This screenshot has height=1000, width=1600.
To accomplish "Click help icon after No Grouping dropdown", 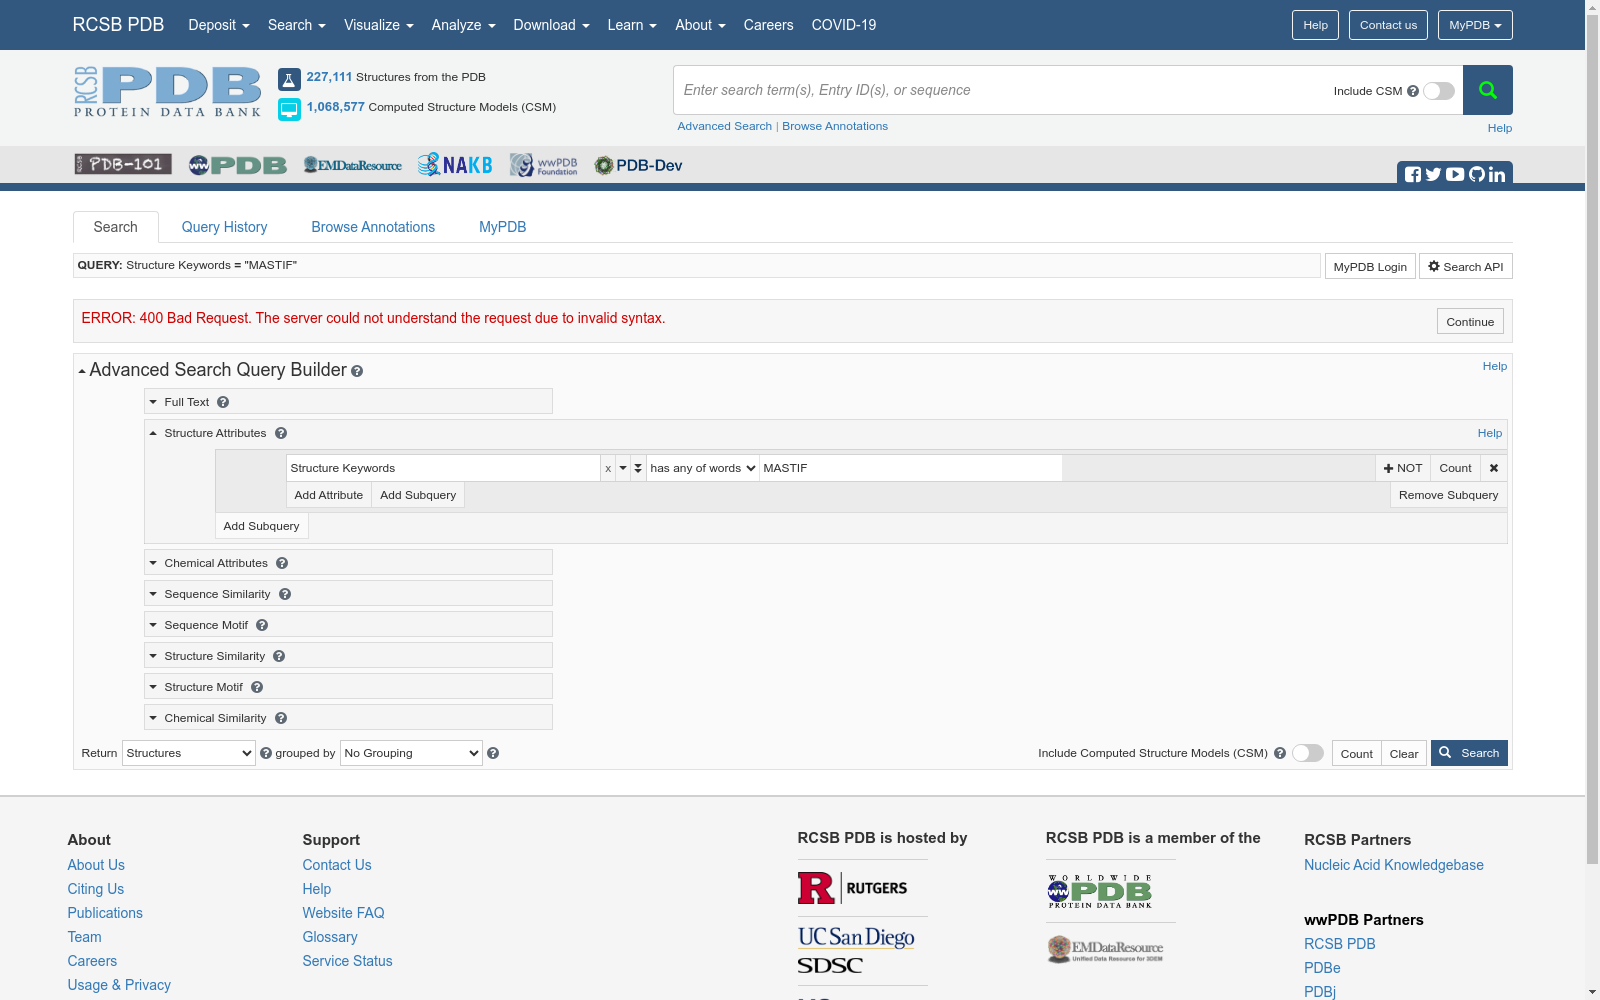I will pyautogui.click(x=493, y=753).
